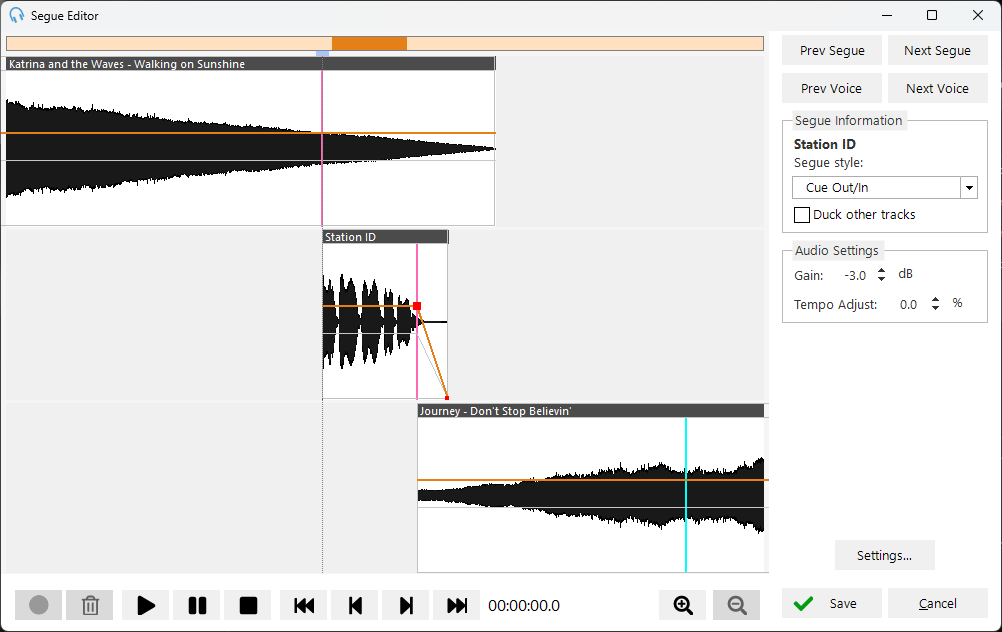
Task: Increase Tempo Adjust with up arrow
Action: tap(936, 299)
